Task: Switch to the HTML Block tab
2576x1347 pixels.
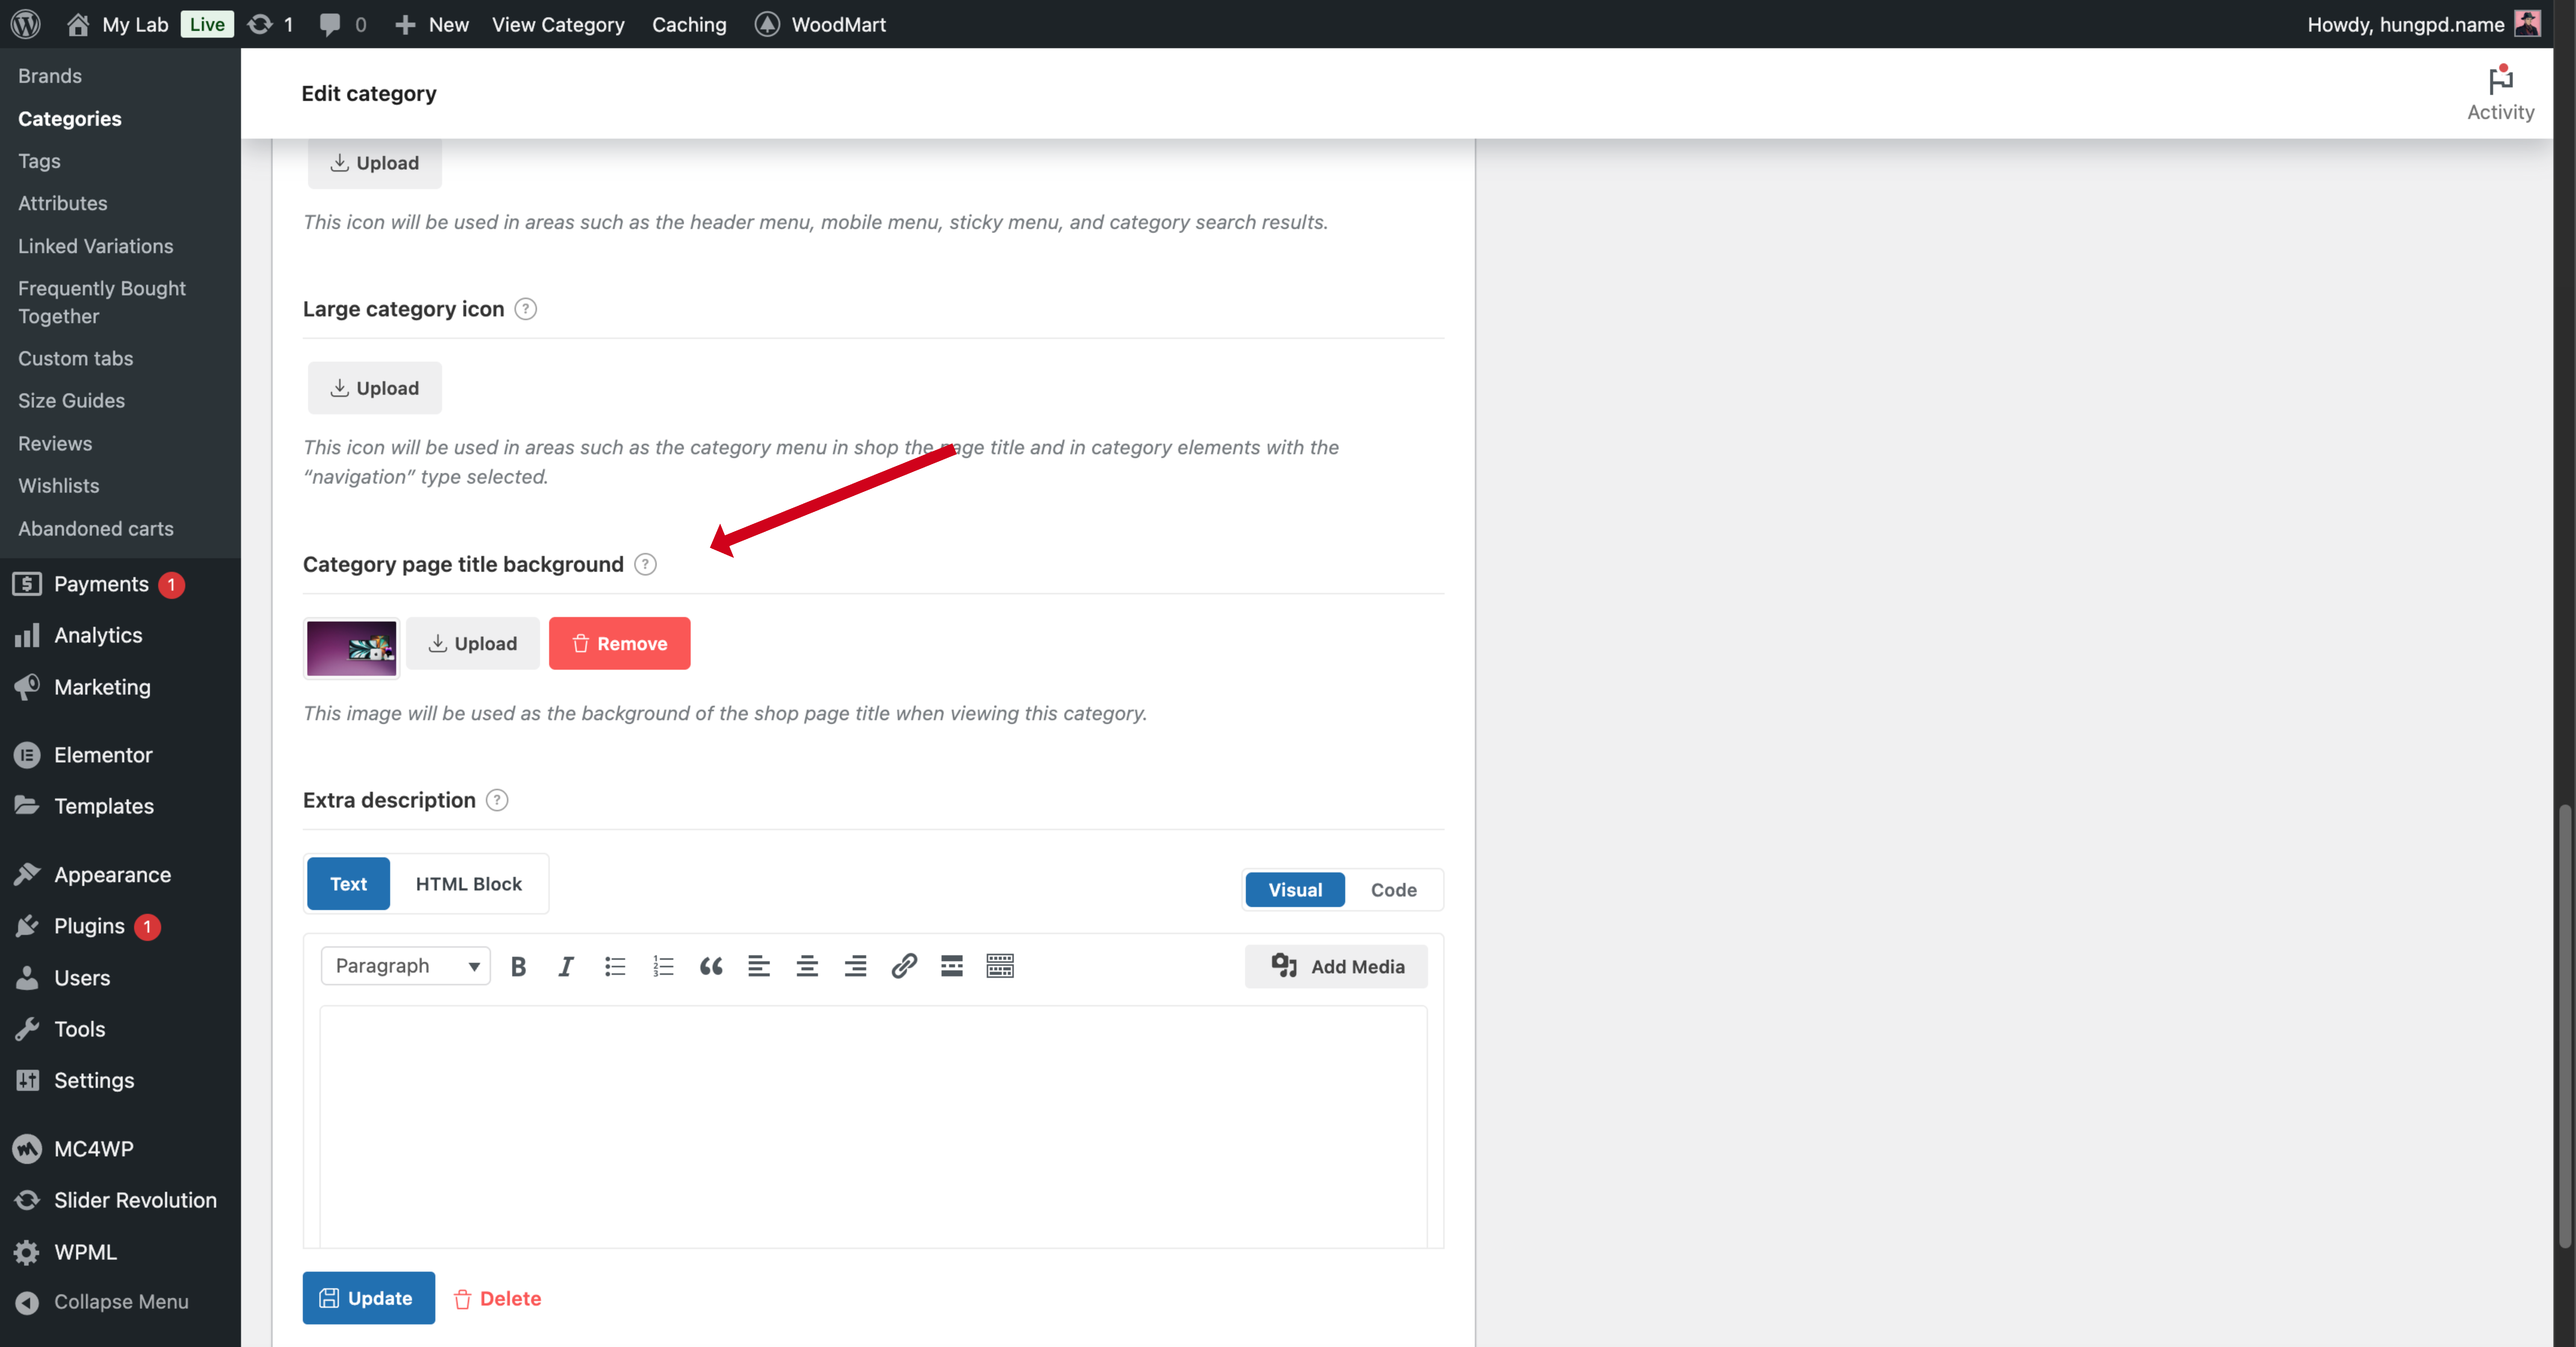Action: tap(469, 884)
